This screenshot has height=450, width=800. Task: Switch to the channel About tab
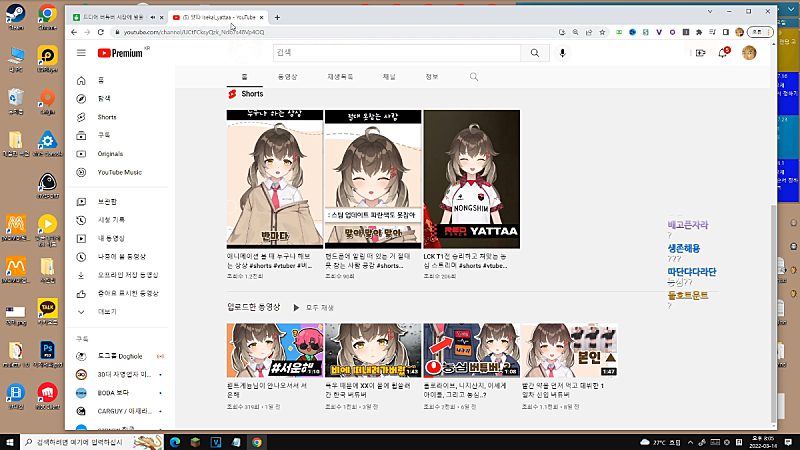click(x=432, y=77)
